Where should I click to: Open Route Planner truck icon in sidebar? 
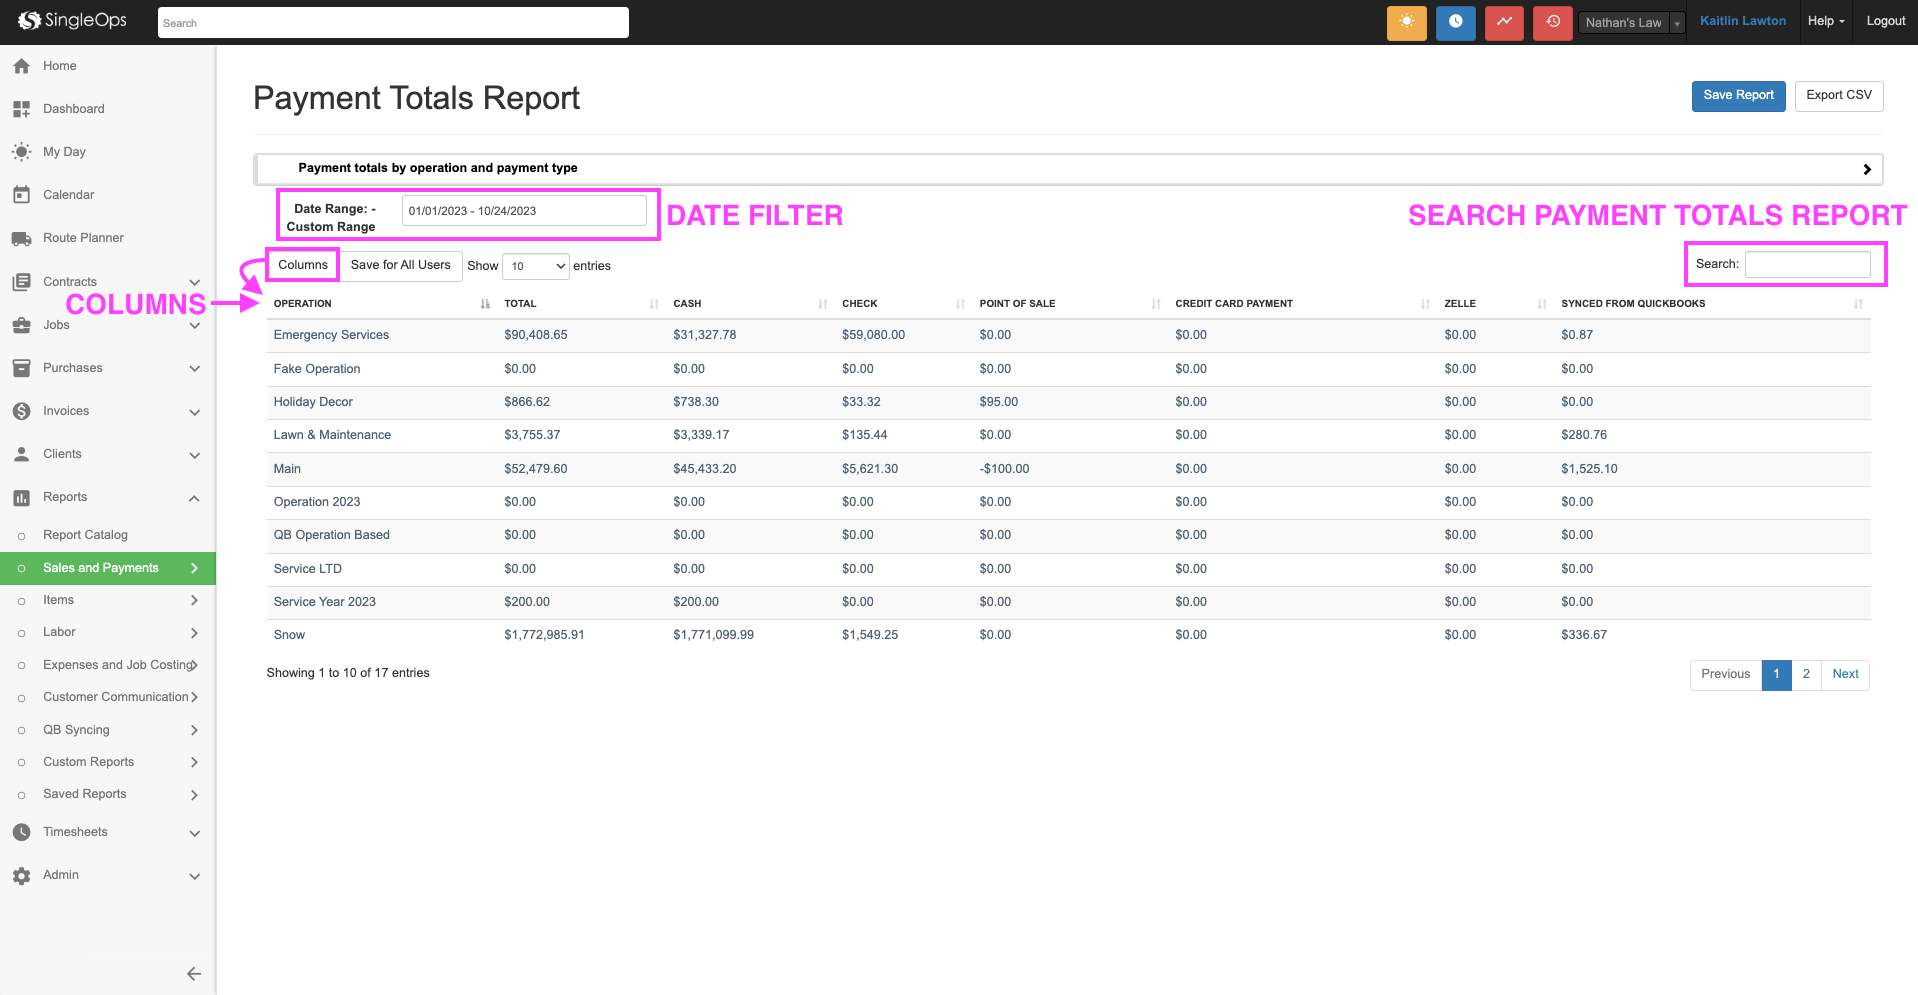(21, 238)
